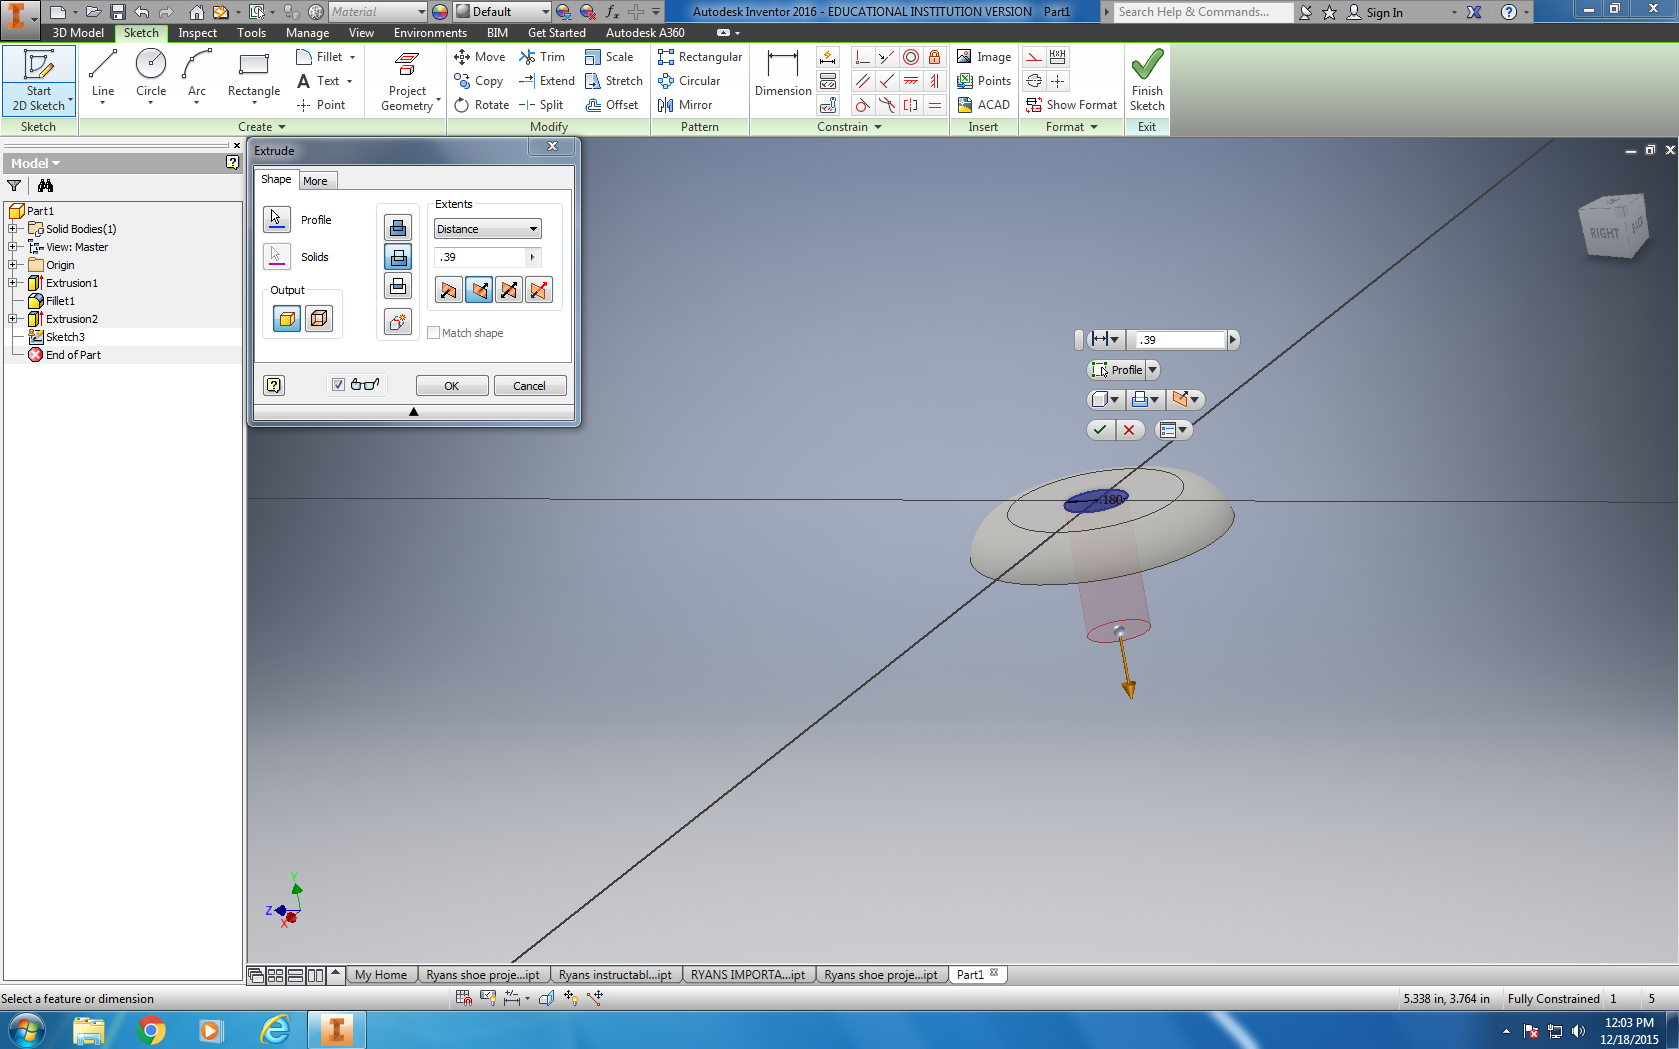Open the appearance color wheel picker
This screenshot has height=1049, width=1679.
click(440, 12)
